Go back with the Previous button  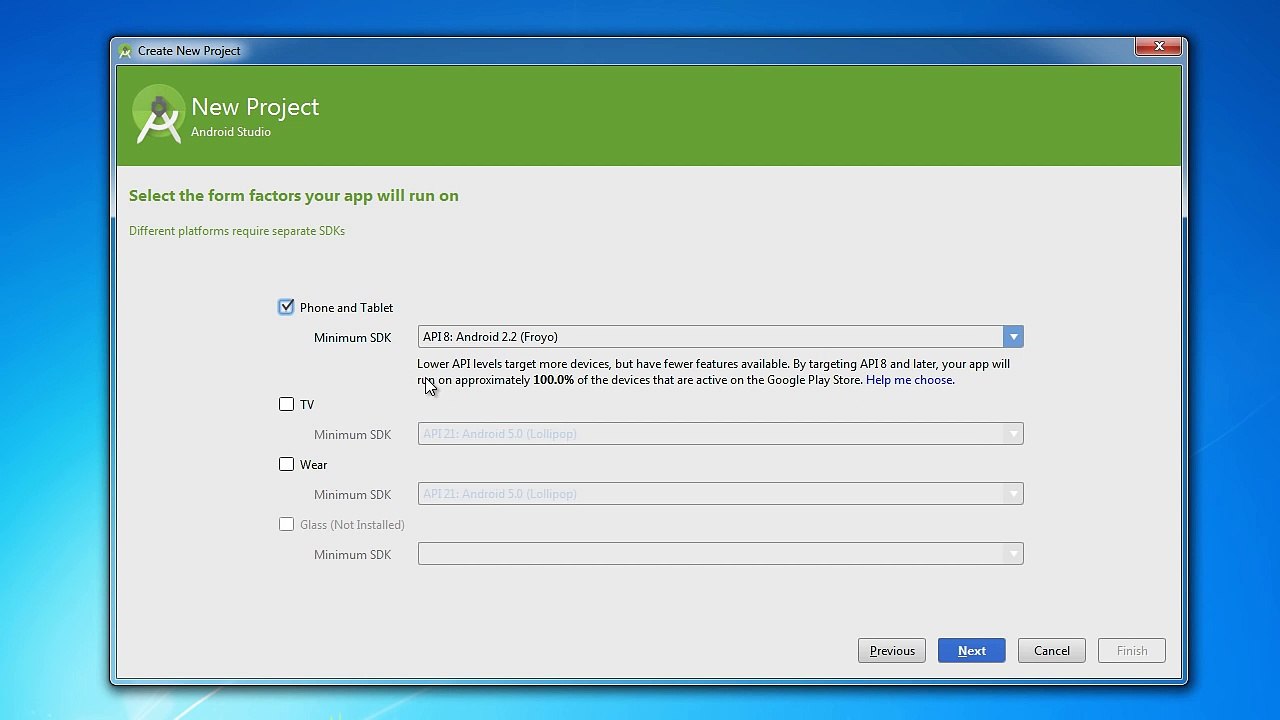pos(892,651)
